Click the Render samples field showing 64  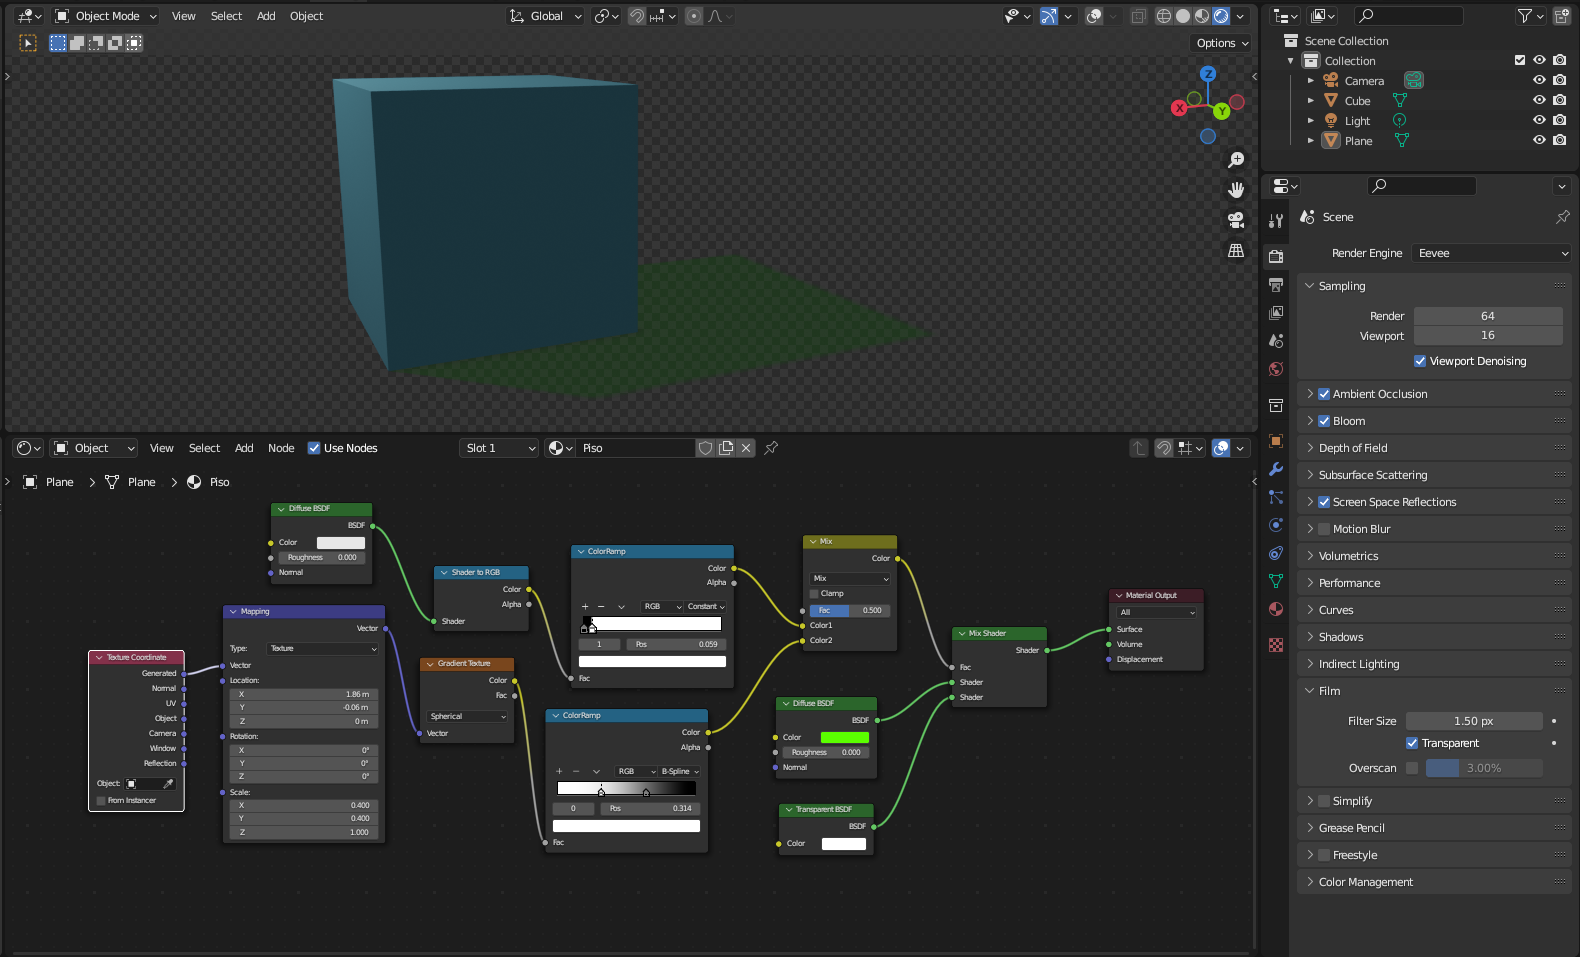(1488, 316)
